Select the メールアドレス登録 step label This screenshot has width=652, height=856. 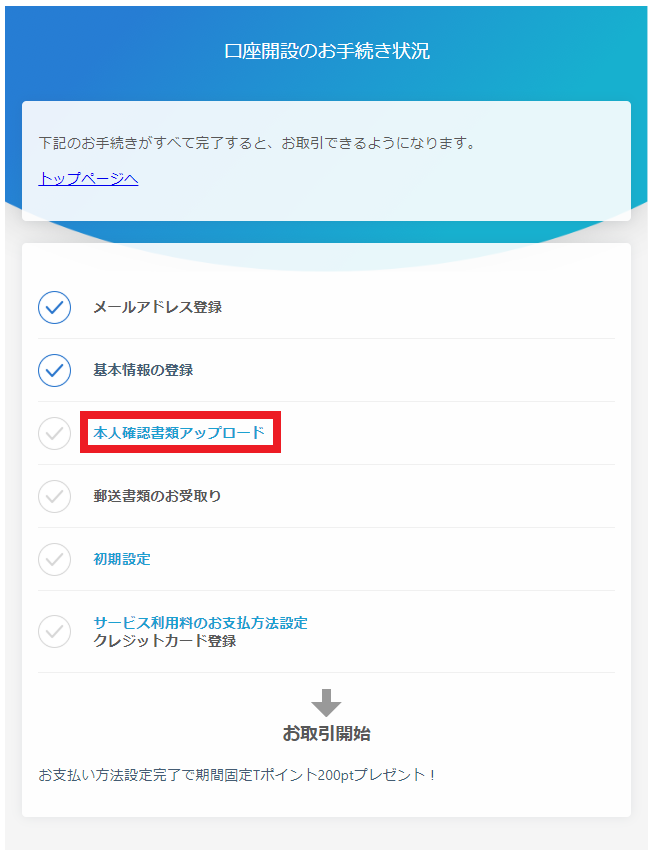pos(157,307)
